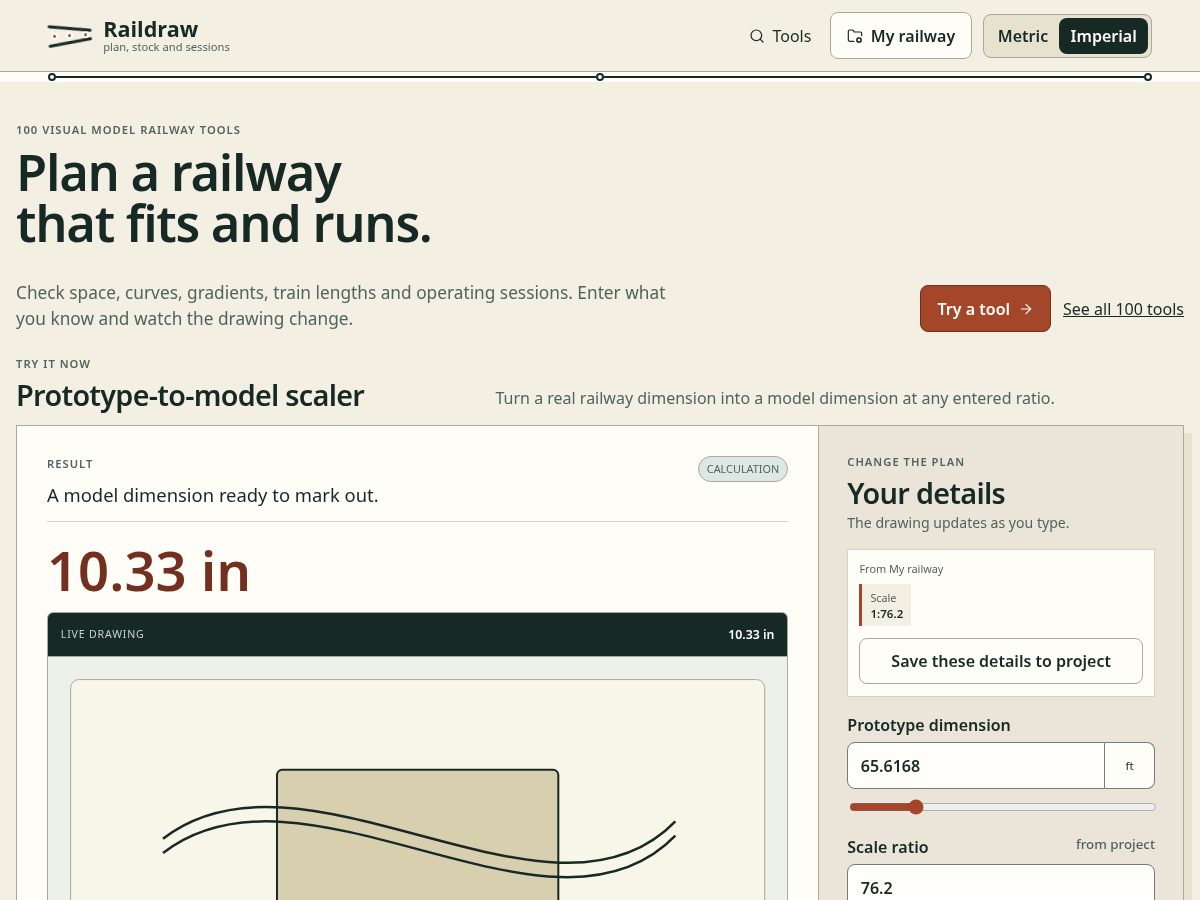This screenshot has width=1200, height=900.
Task: Click the Scale ratio input field
Action: (x=1001, y=882)
